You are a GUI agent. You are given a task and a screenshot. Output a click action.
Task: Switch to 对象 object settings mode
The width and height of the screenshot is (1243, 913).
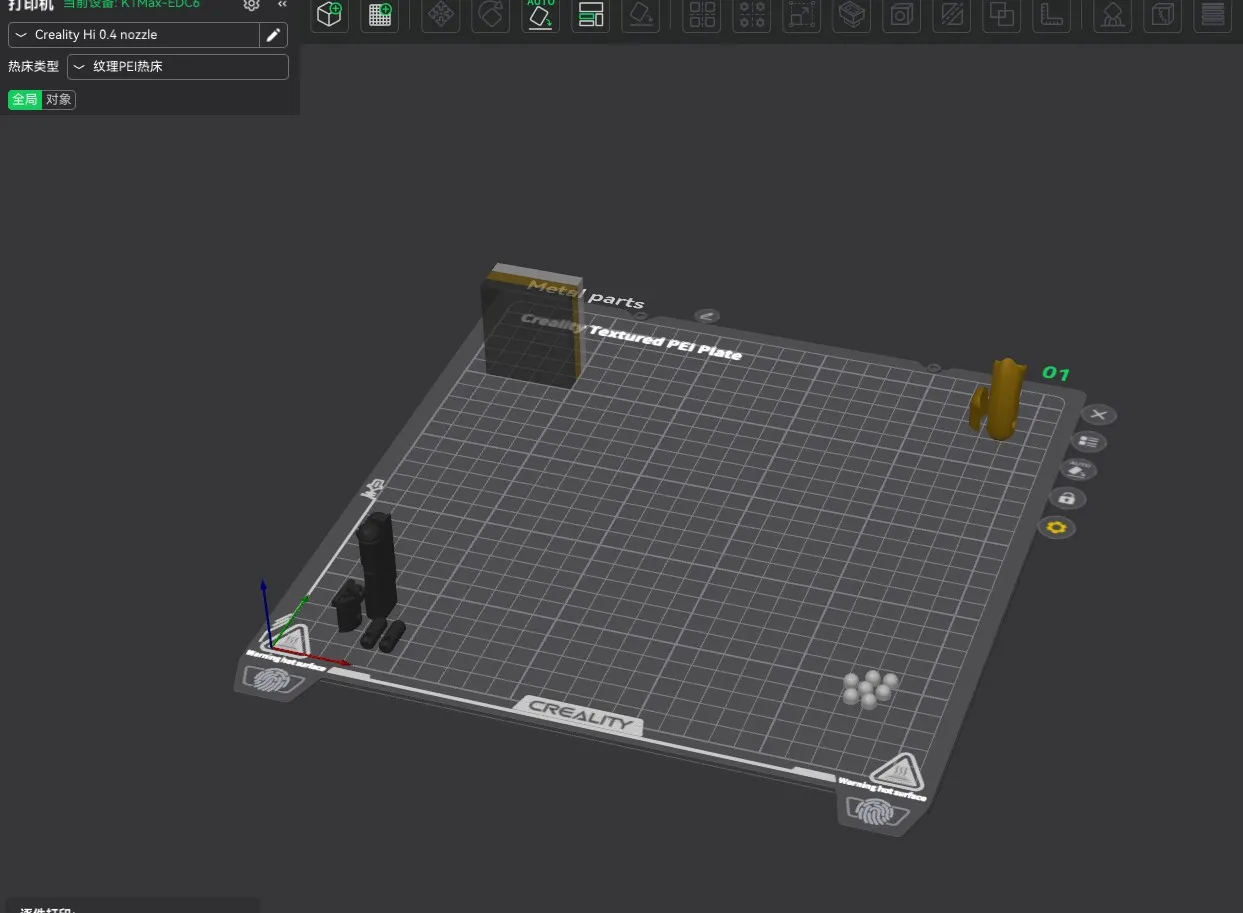click(59, 100)
